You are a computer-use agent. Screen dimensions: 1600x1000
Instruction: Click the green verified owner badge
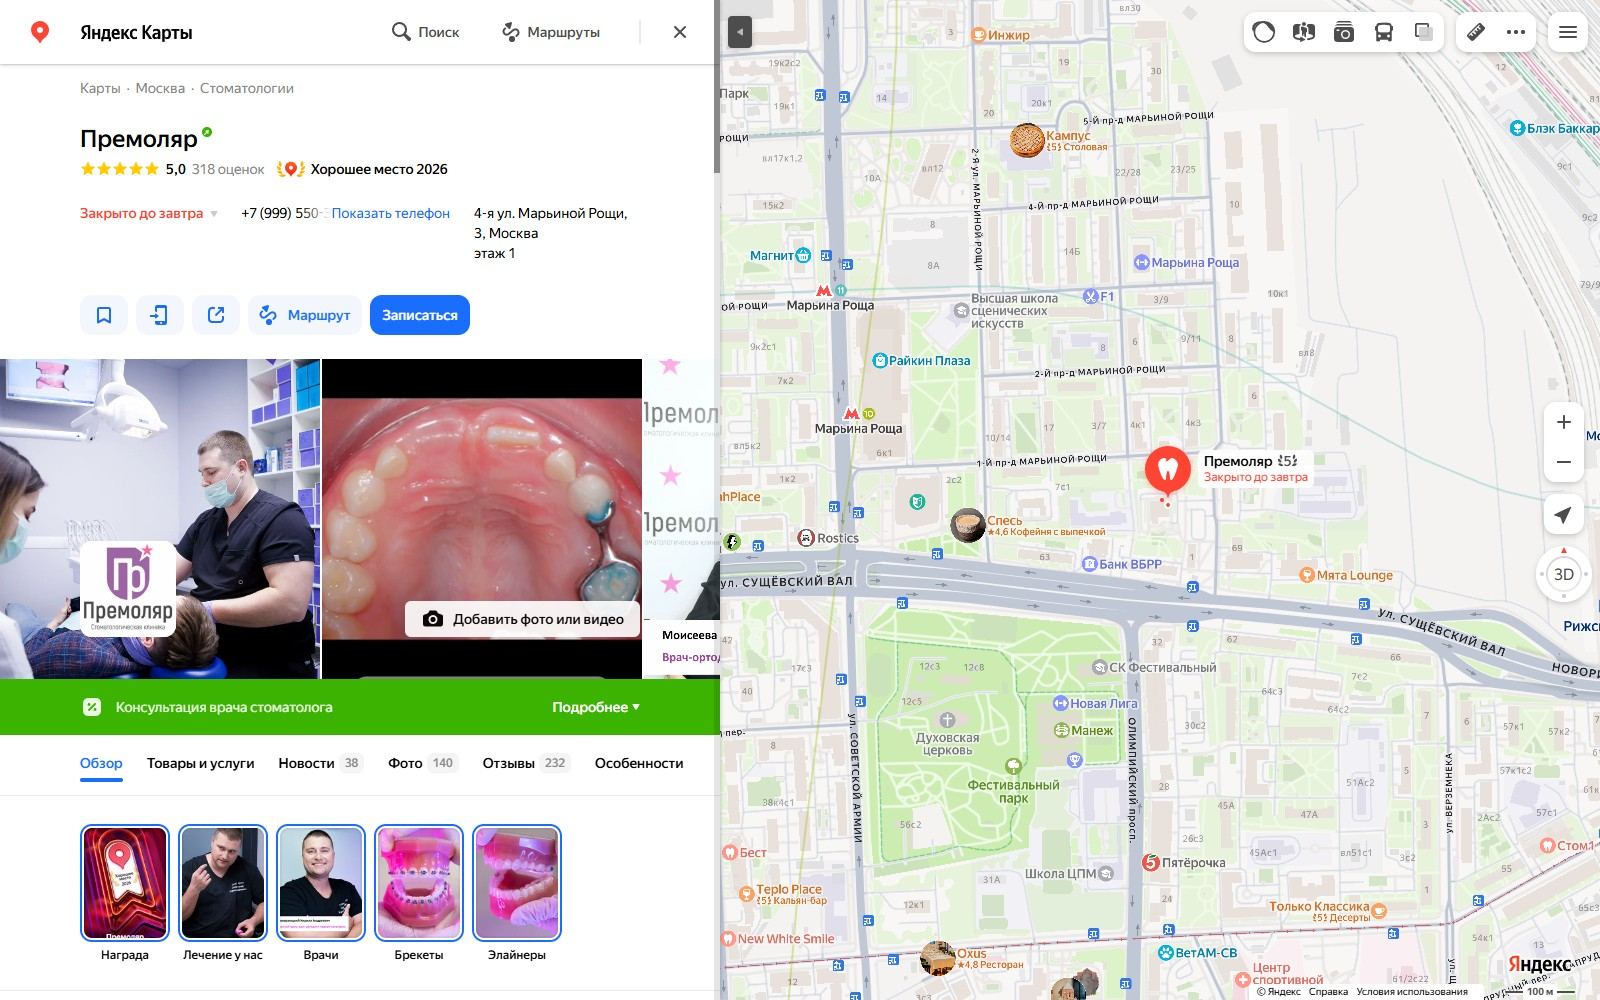[x=207, y=132]
